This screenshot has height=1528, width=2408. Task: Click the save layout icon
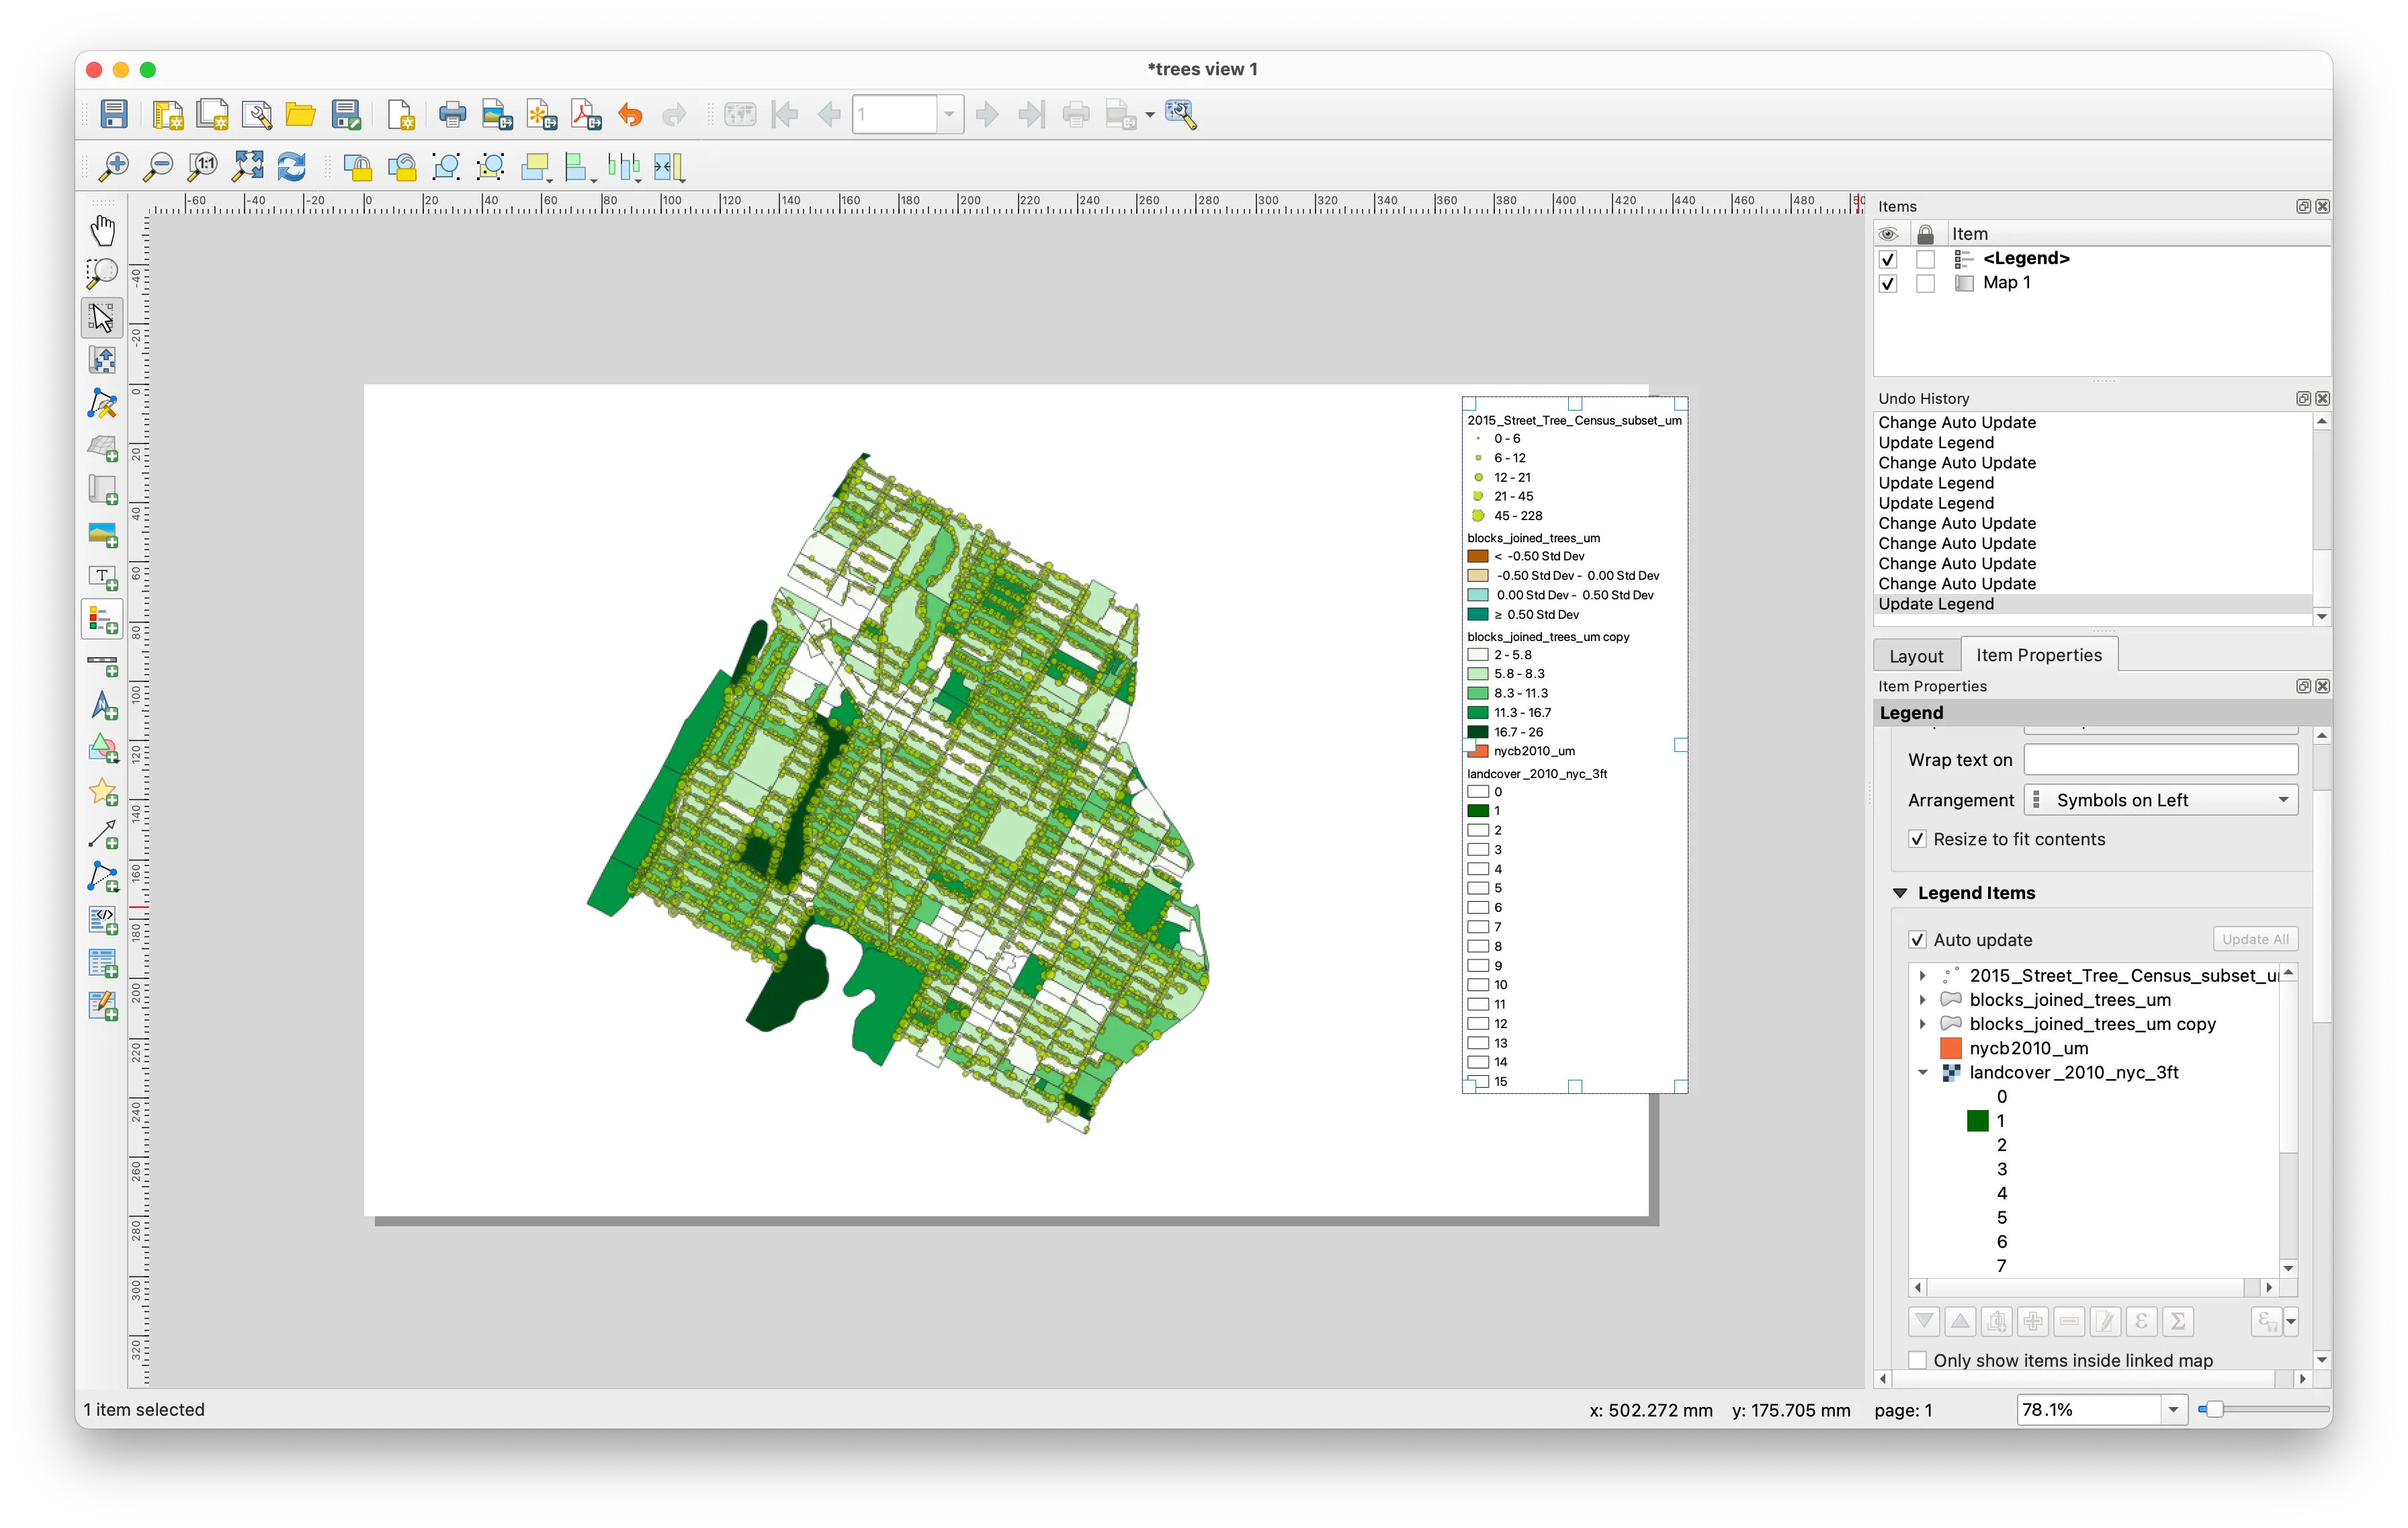click(x=111, y=114)
